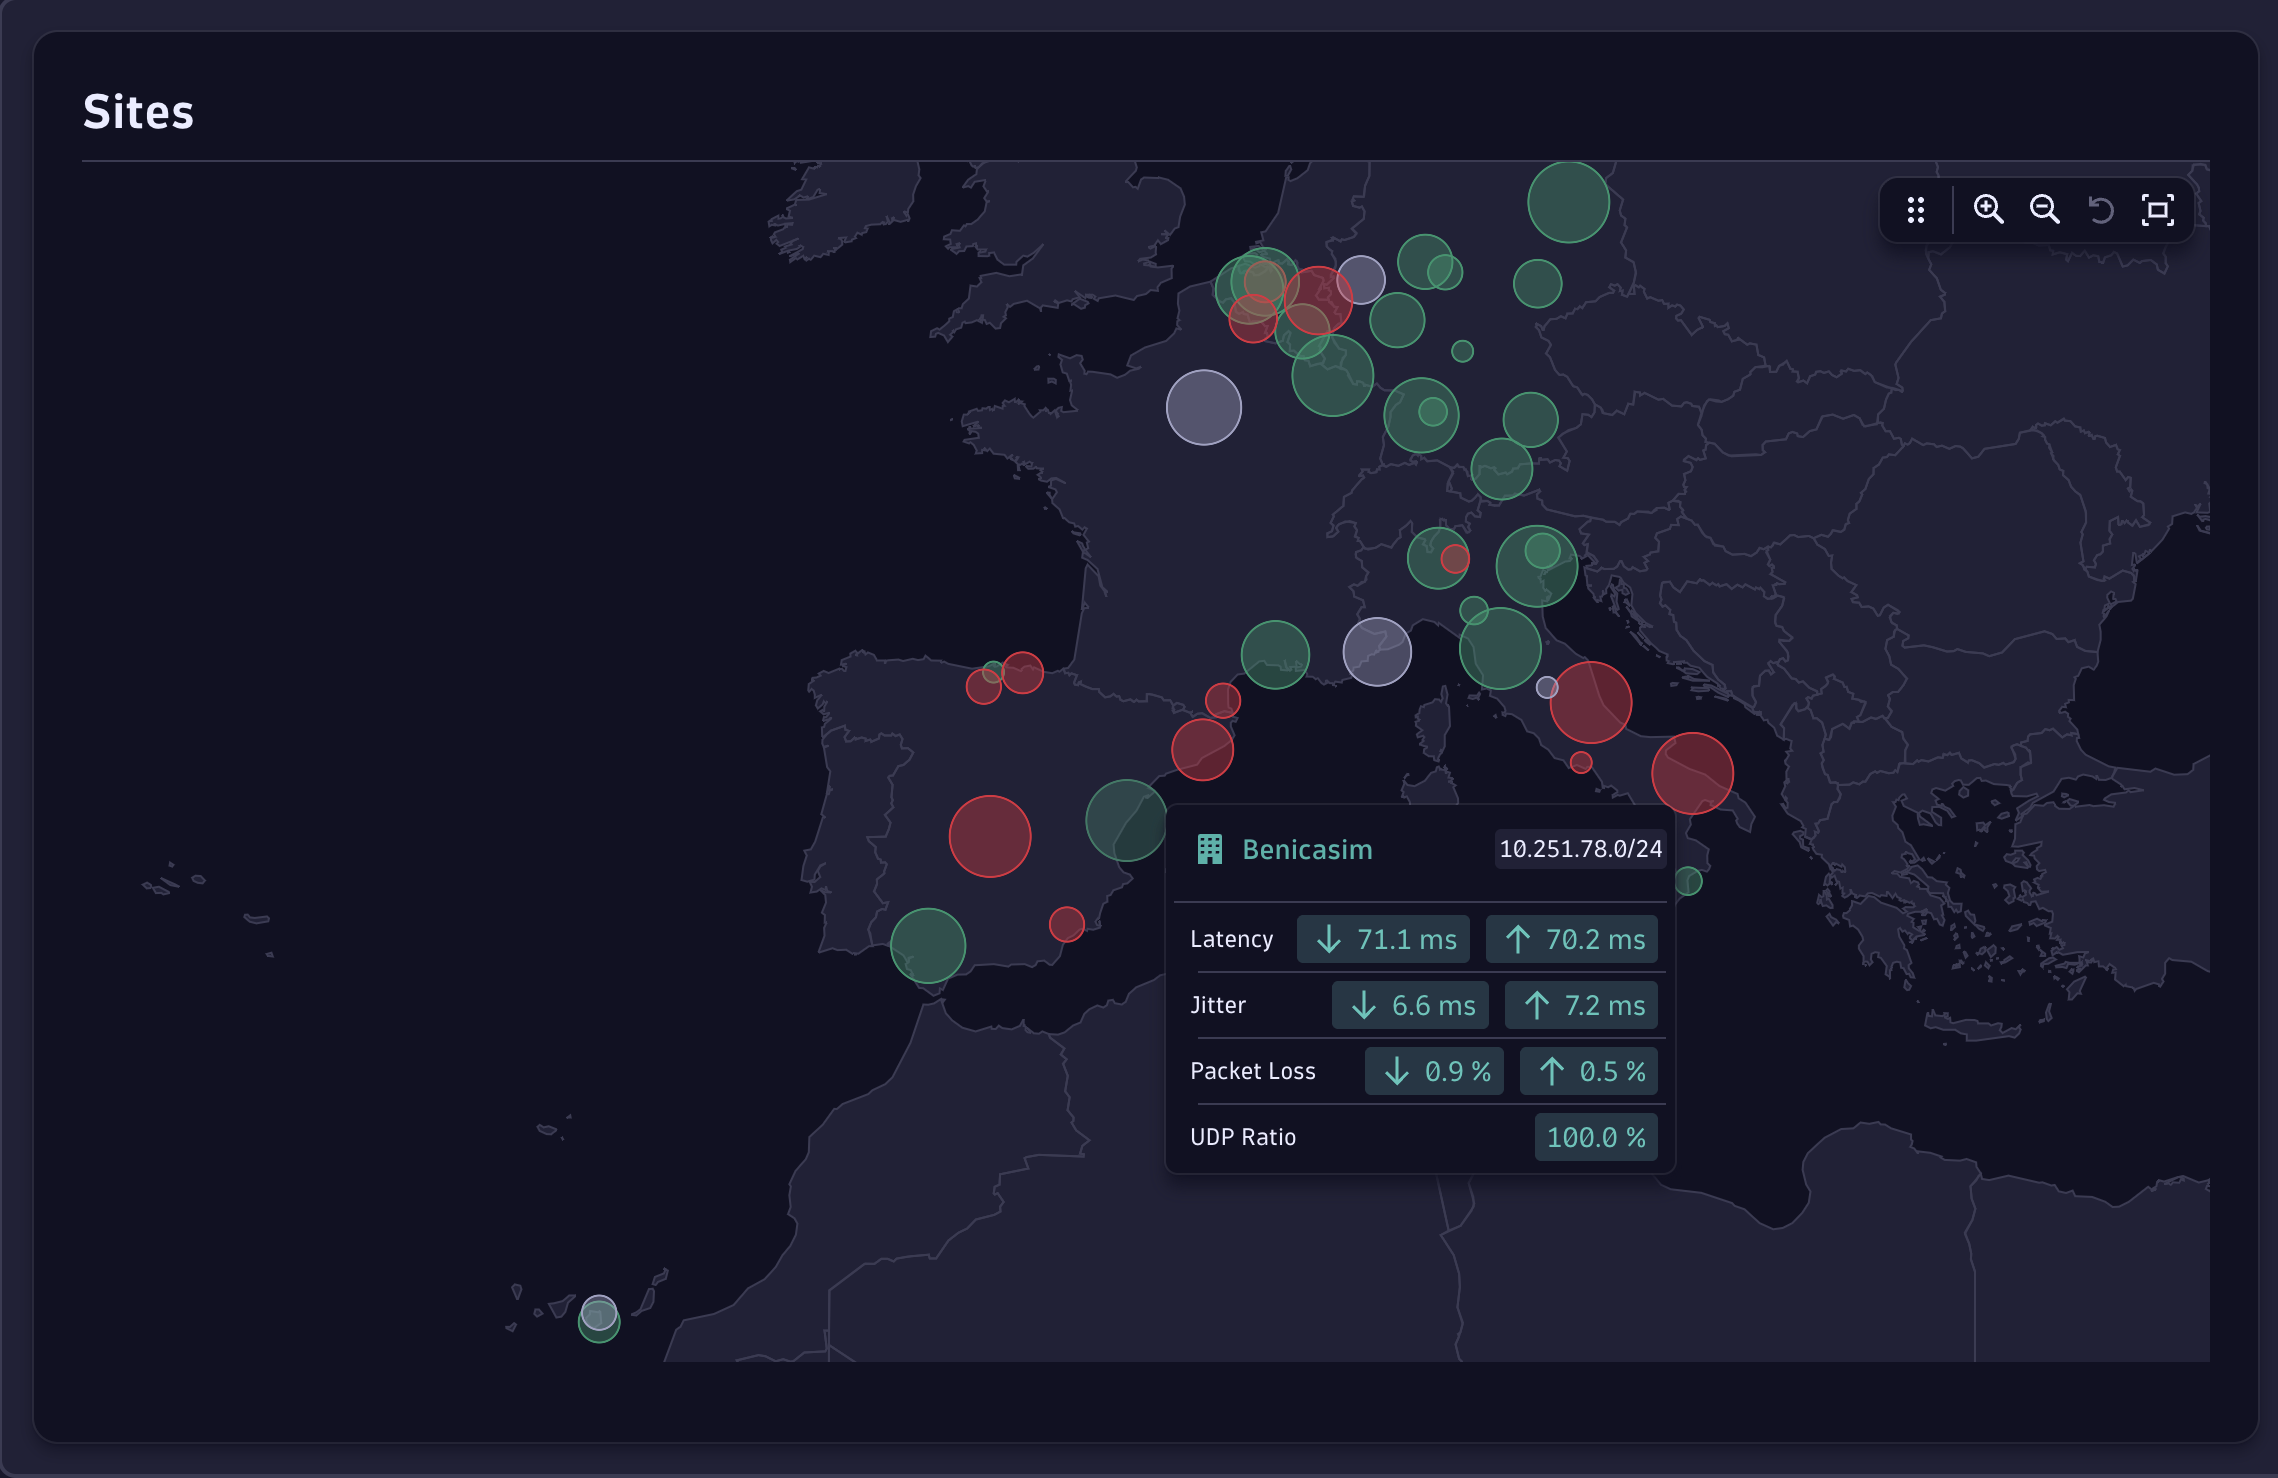Click the building icon beside Benicasim

click(1210, 849)
